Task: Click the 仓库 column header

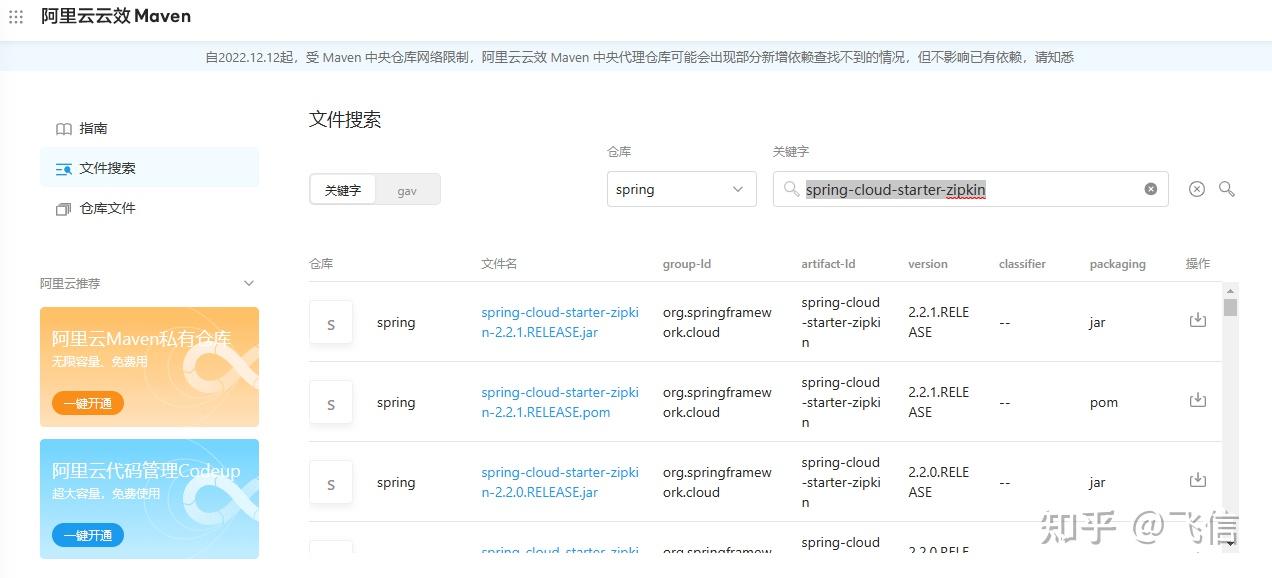Action: tap(321, 264)
